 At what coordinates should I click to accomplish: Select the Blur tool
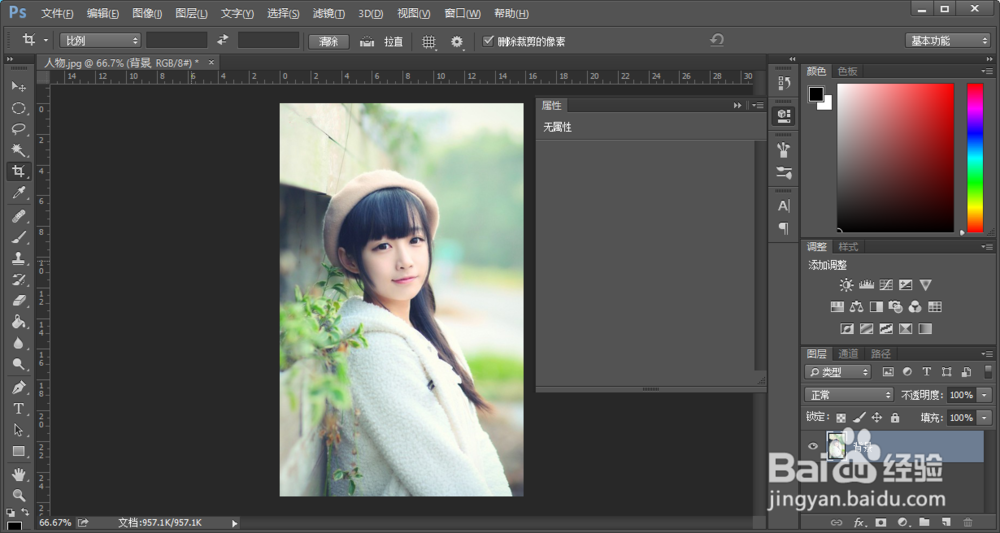[18, 343]
